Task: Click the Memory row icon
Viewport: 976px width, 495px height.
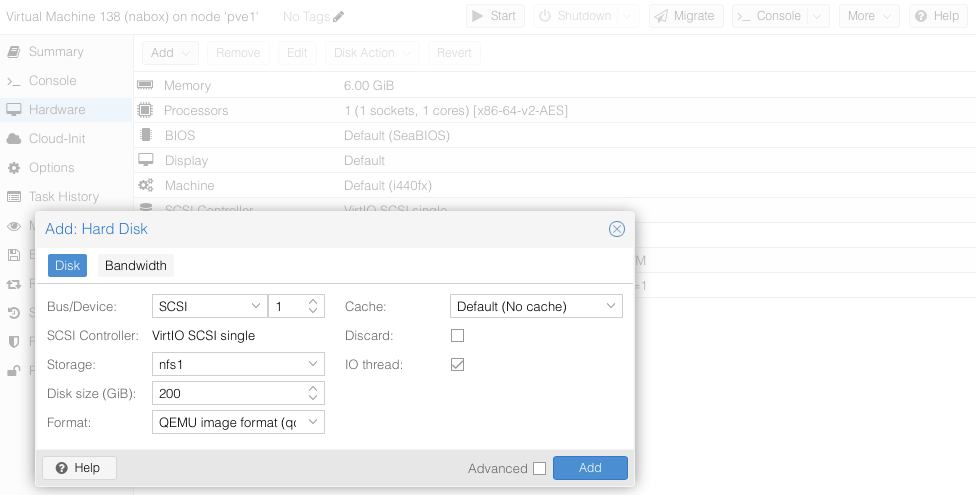Action: click(x=145, y=85)
